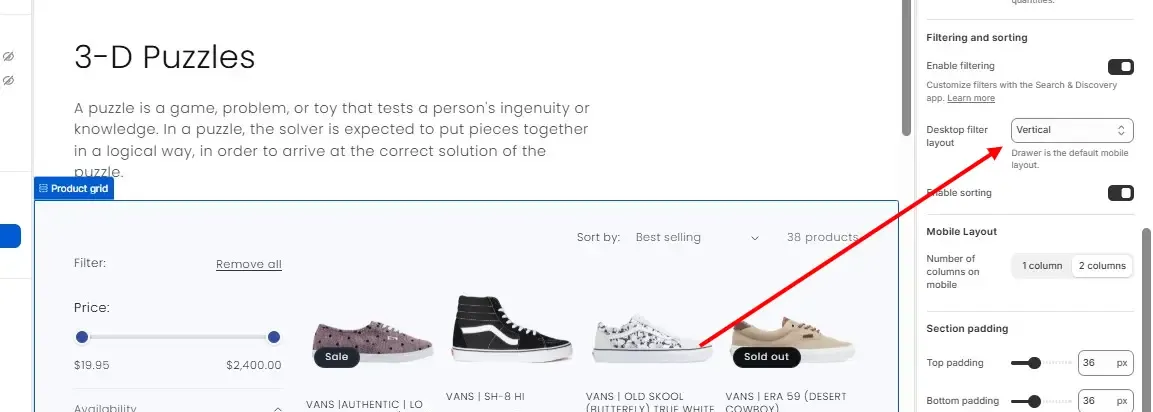Click the Top padding slider
The width and height of the screenshot is (1153, 412).
[x=1040, y=363]
